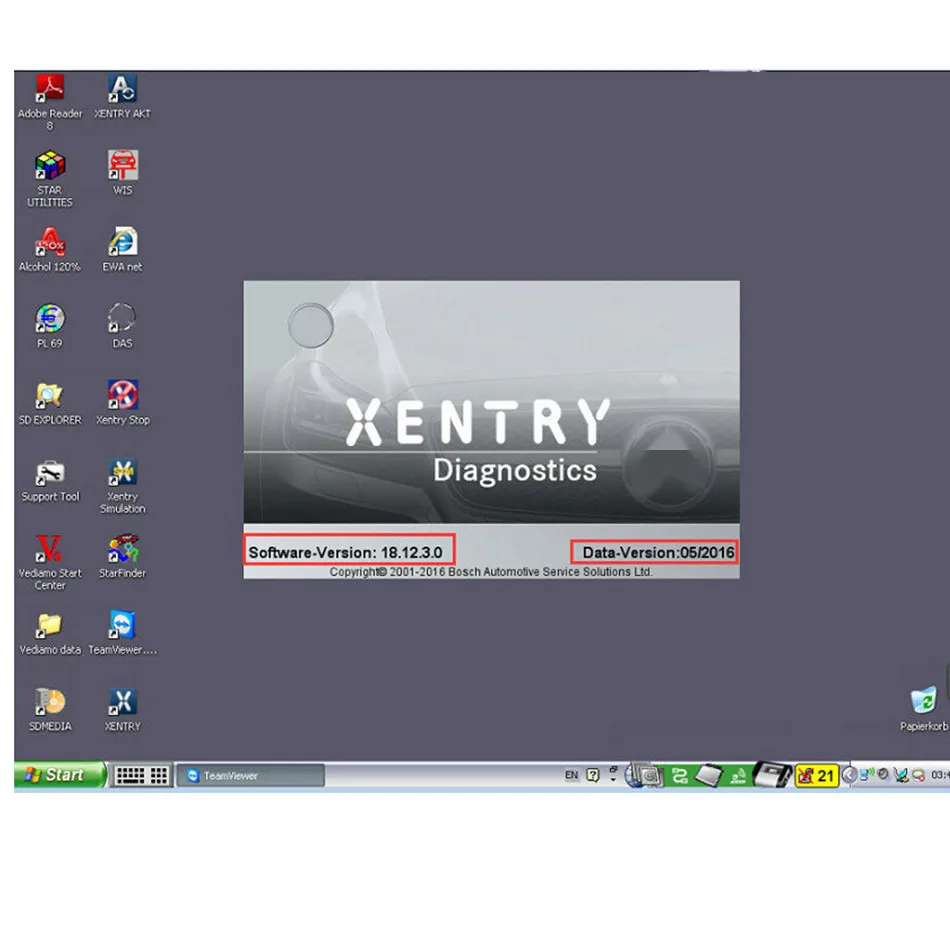
Task: Open the on-screen keyboard taskbar icon
Action: point(130,776)
